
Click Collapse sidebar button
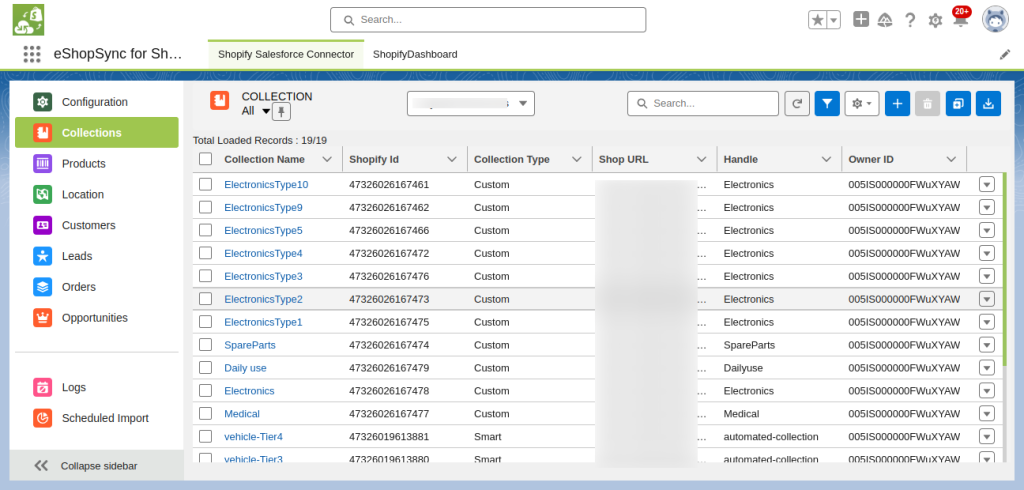pyautogui.click(x=97, y=466)
